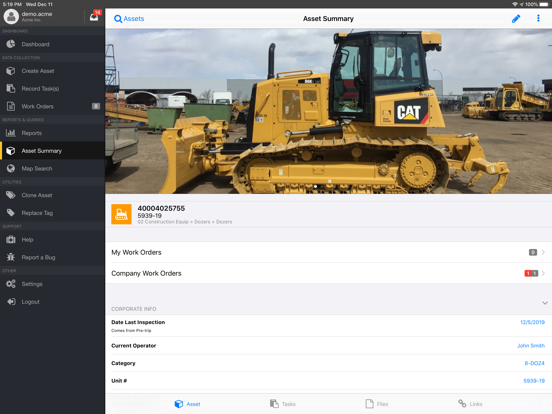
Task: Click the My Work Orders chevron
Action: [543, 252]
